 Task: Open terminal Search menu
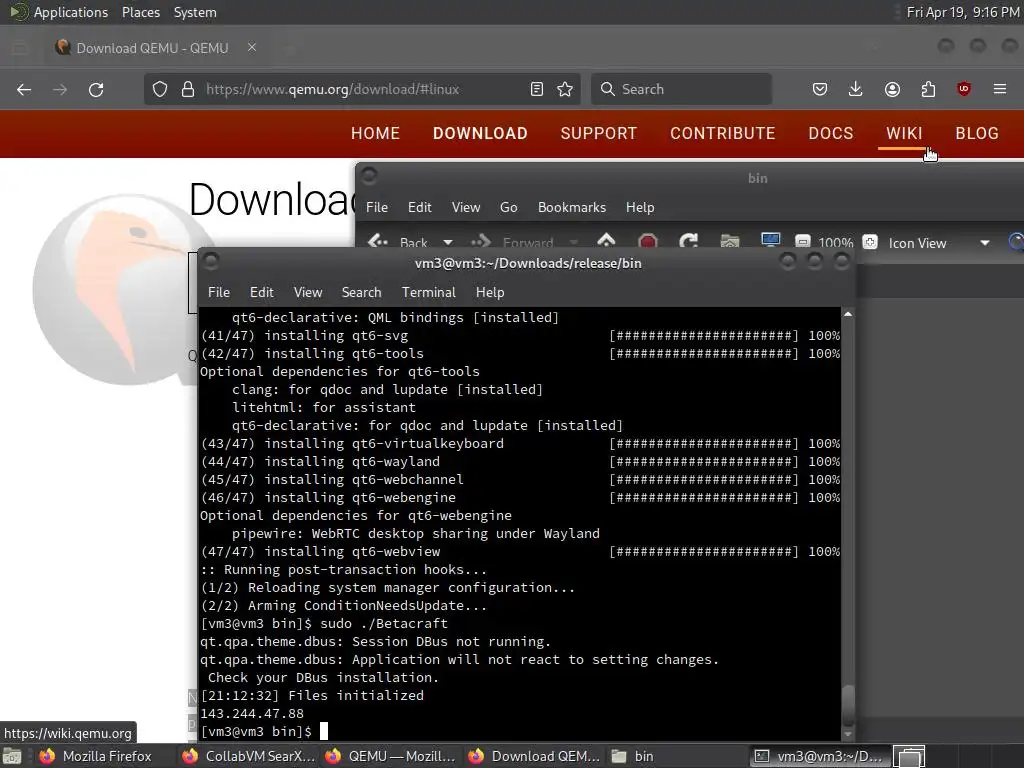[x=362, y=292]
